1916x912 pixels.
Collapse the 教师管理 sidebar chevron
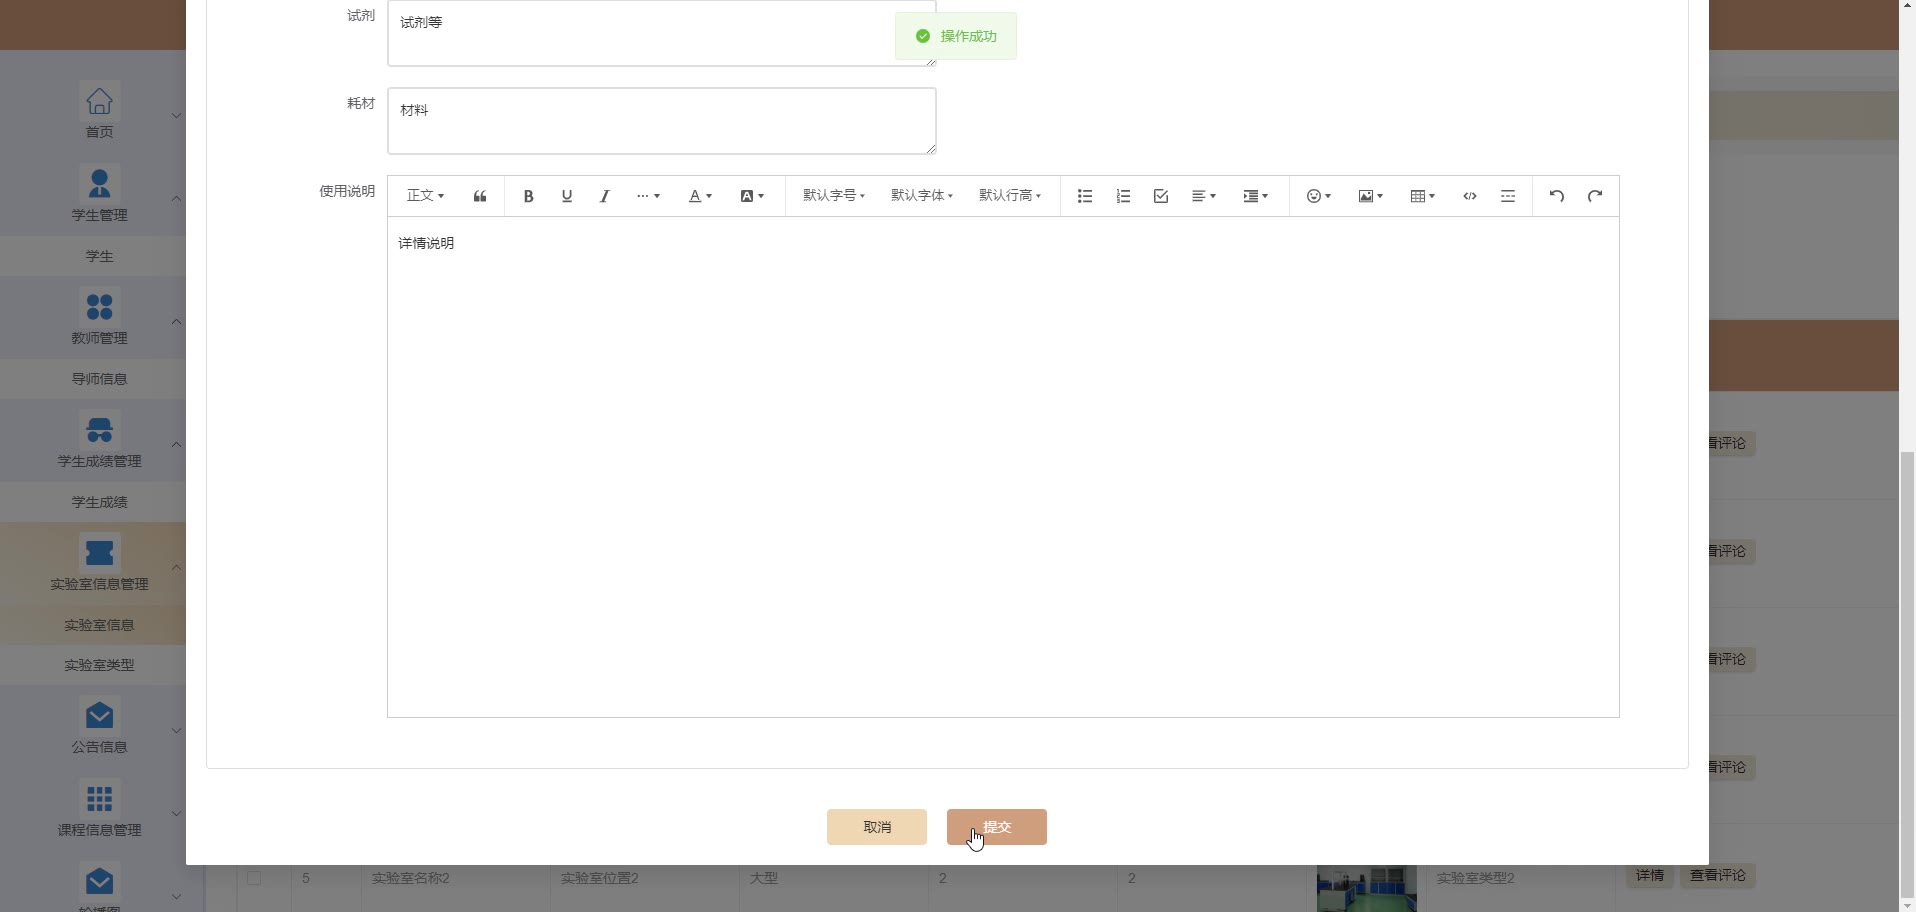pyautogui.click(x=176, y=321)
